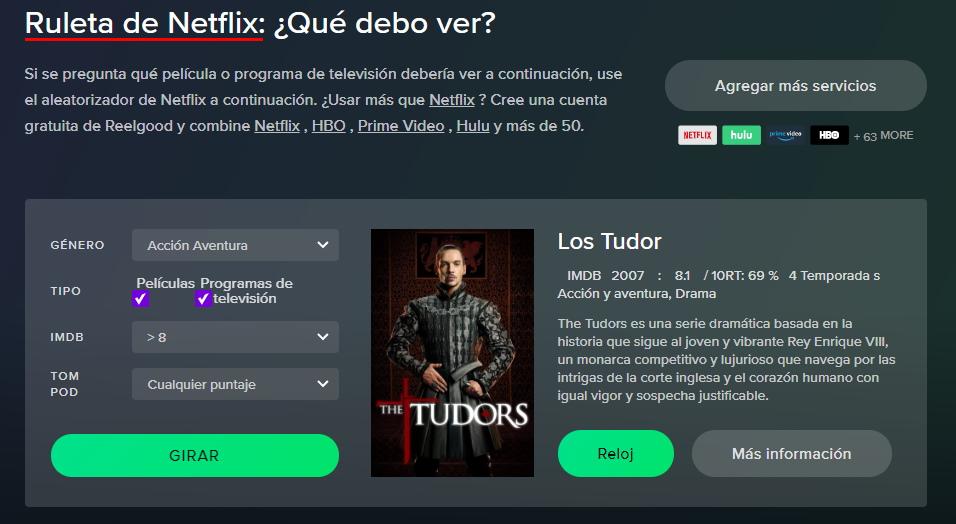Click the Hulu service logo icon
The height and width of the screenshot is (524, 956).
pyautogui.click(x=741, y=135)
